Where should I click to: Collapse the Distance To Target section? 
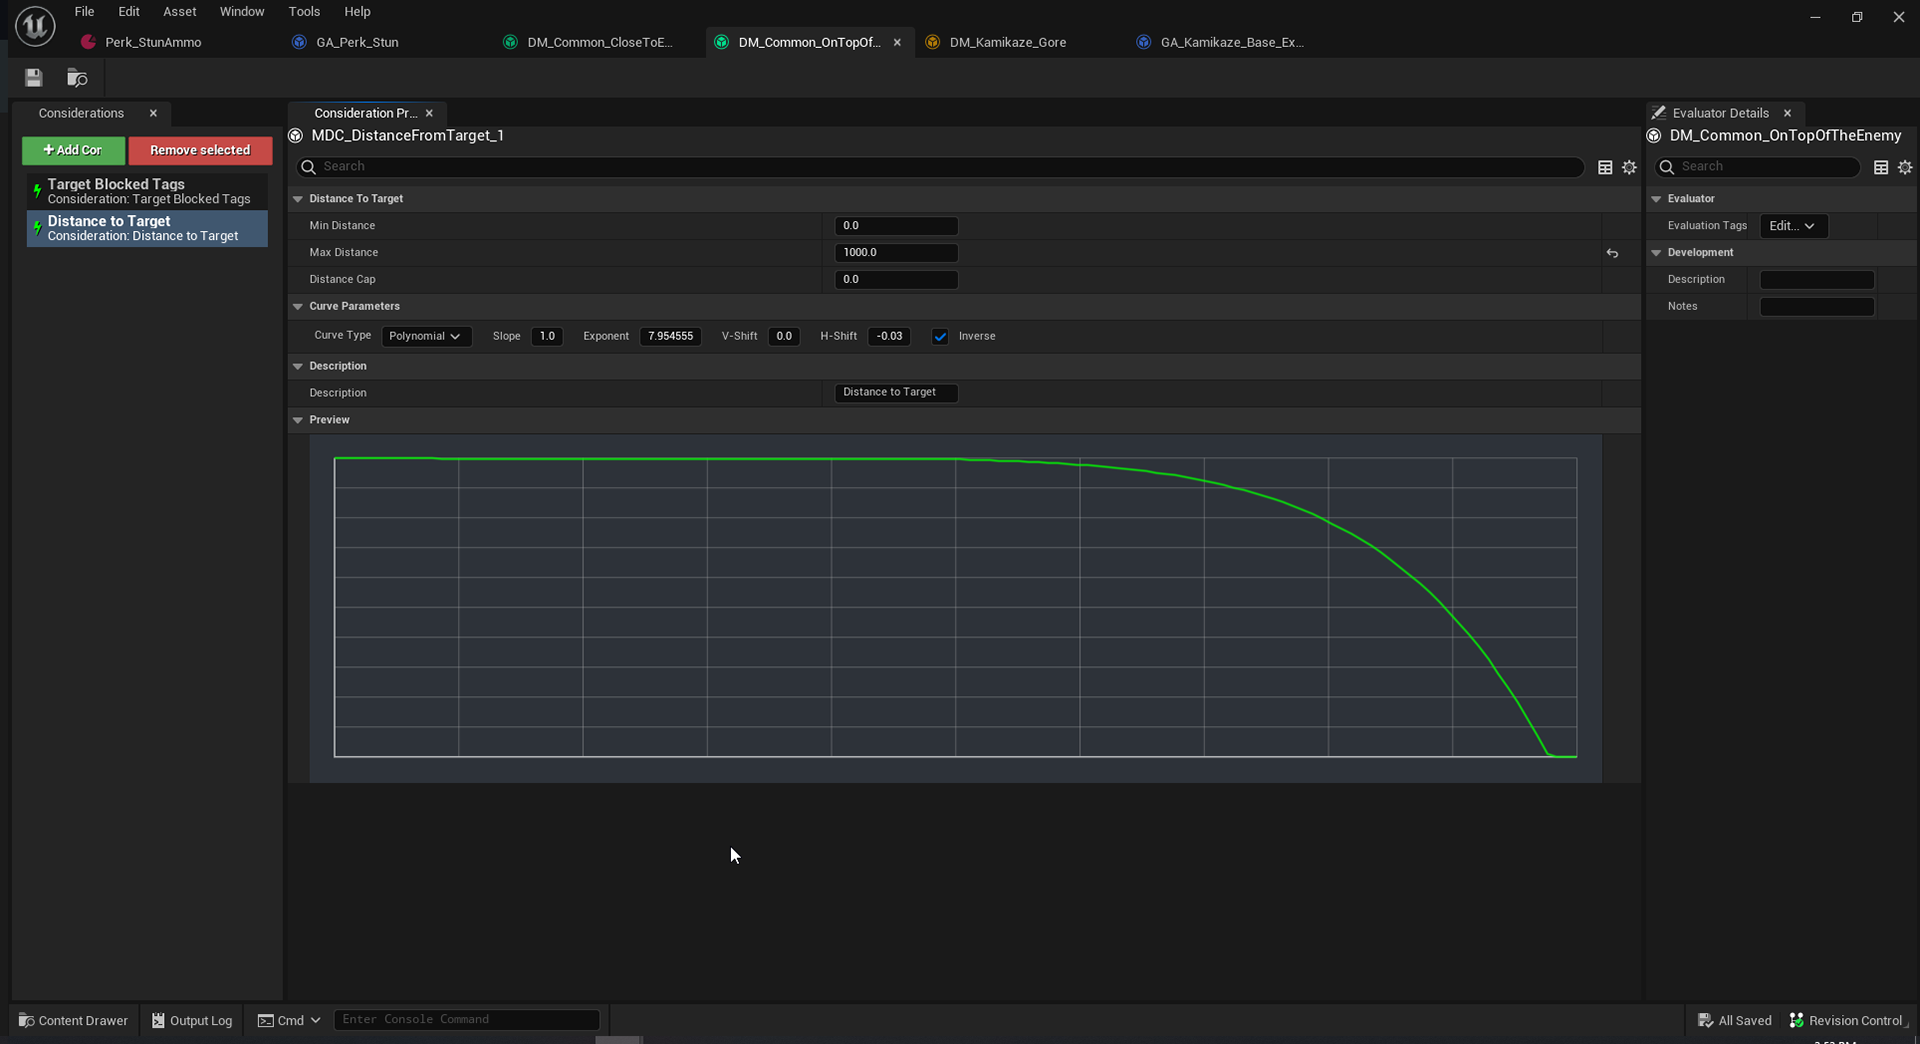click(x=298, y=199)
